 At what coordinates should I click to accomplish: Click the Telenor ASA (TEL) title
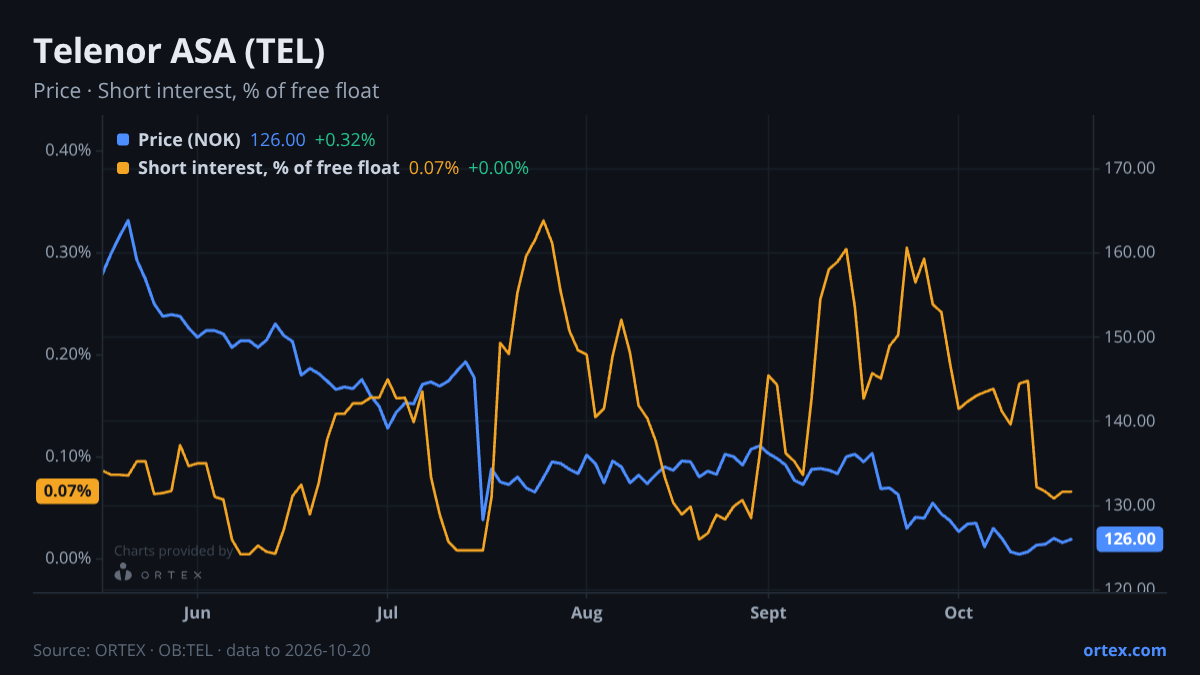179,51
